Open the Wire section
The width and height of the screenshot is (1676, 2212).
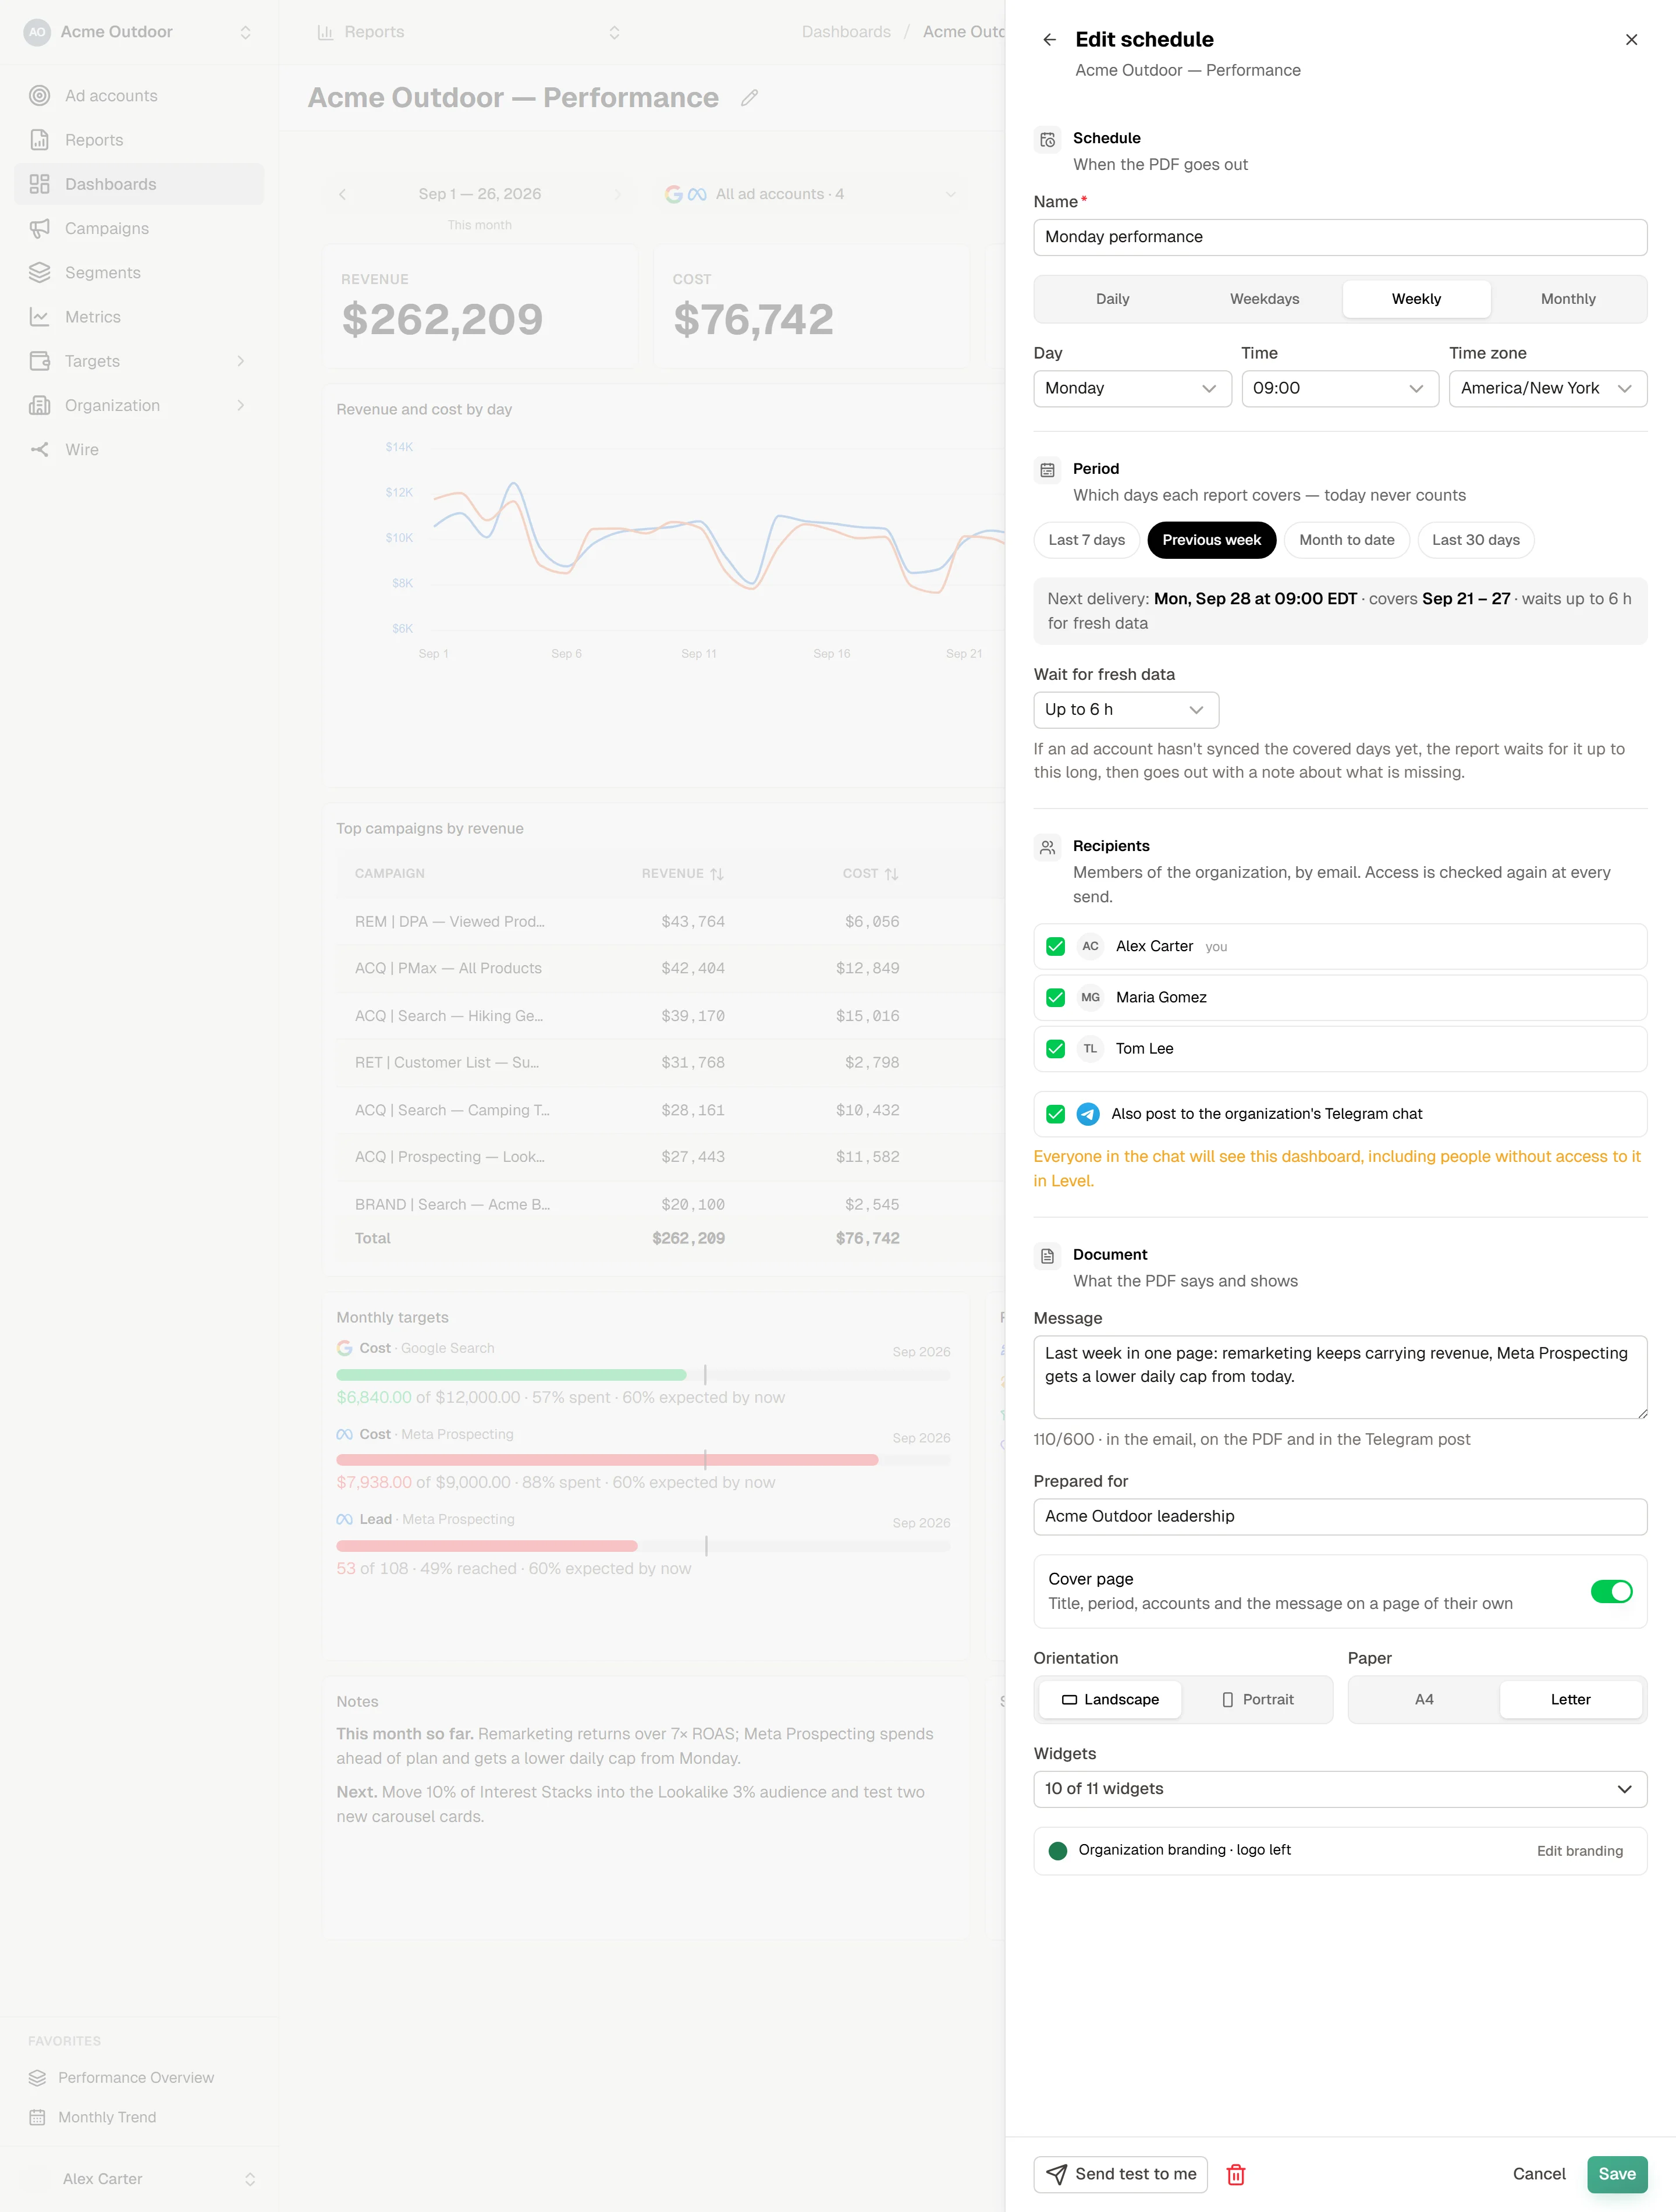pos(140,450)
